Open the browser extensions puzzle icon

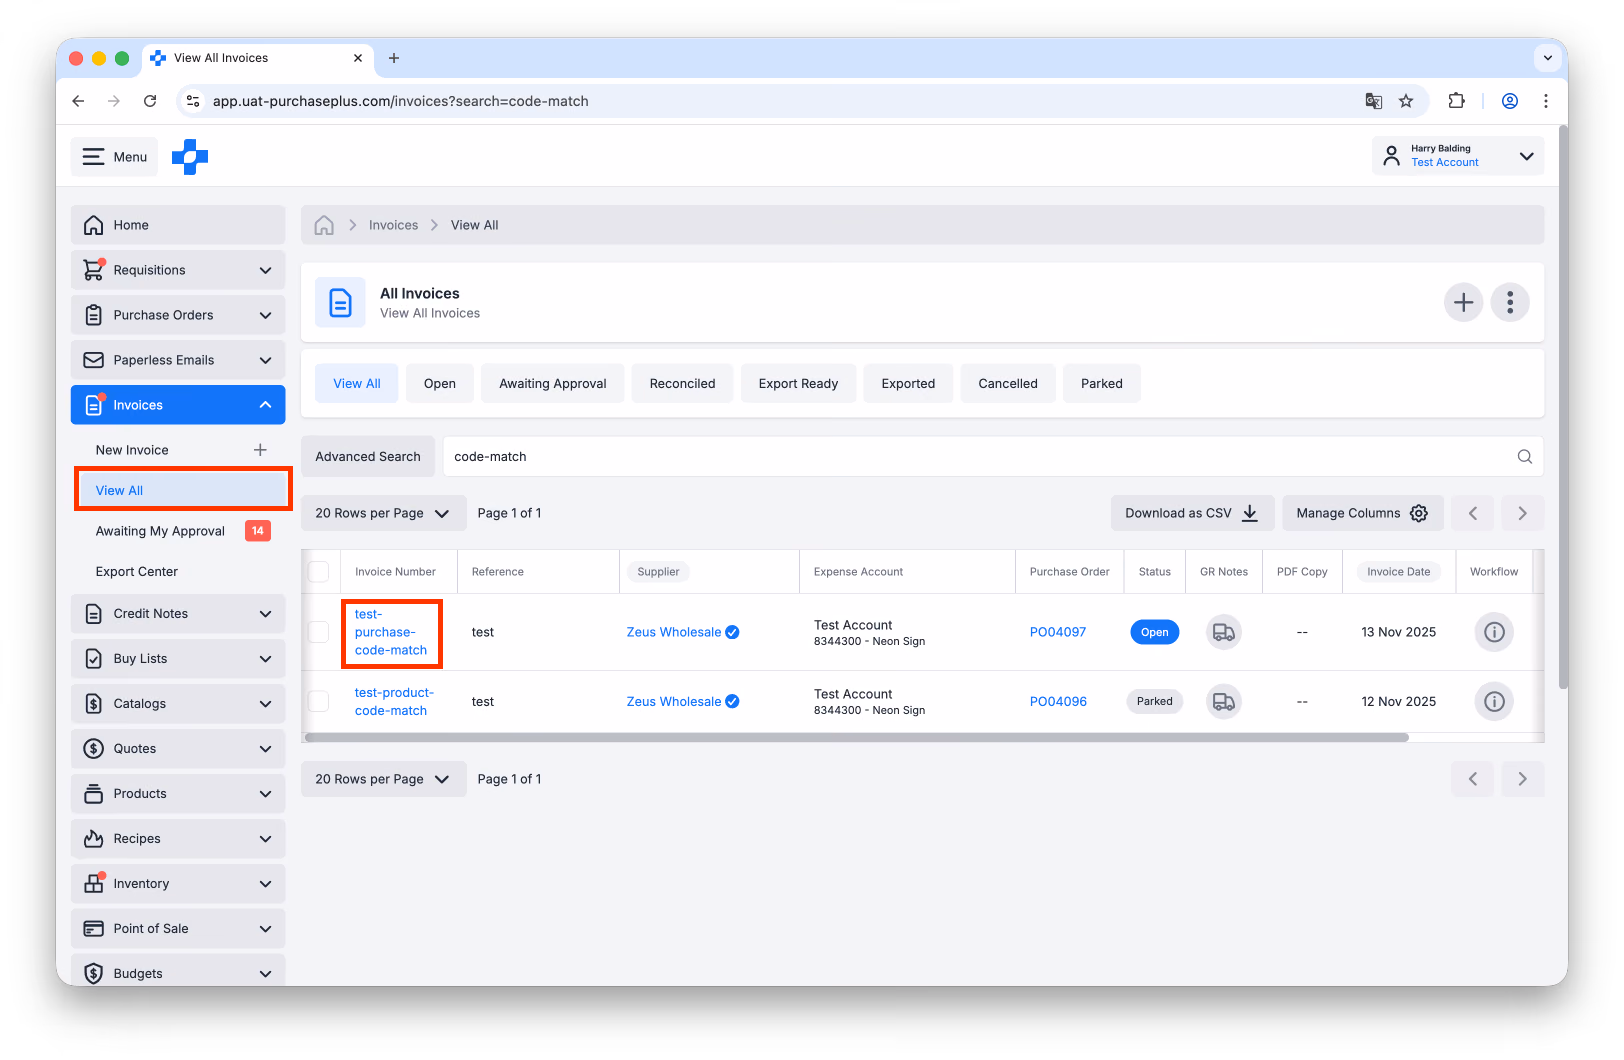(x=1456, y=101)
